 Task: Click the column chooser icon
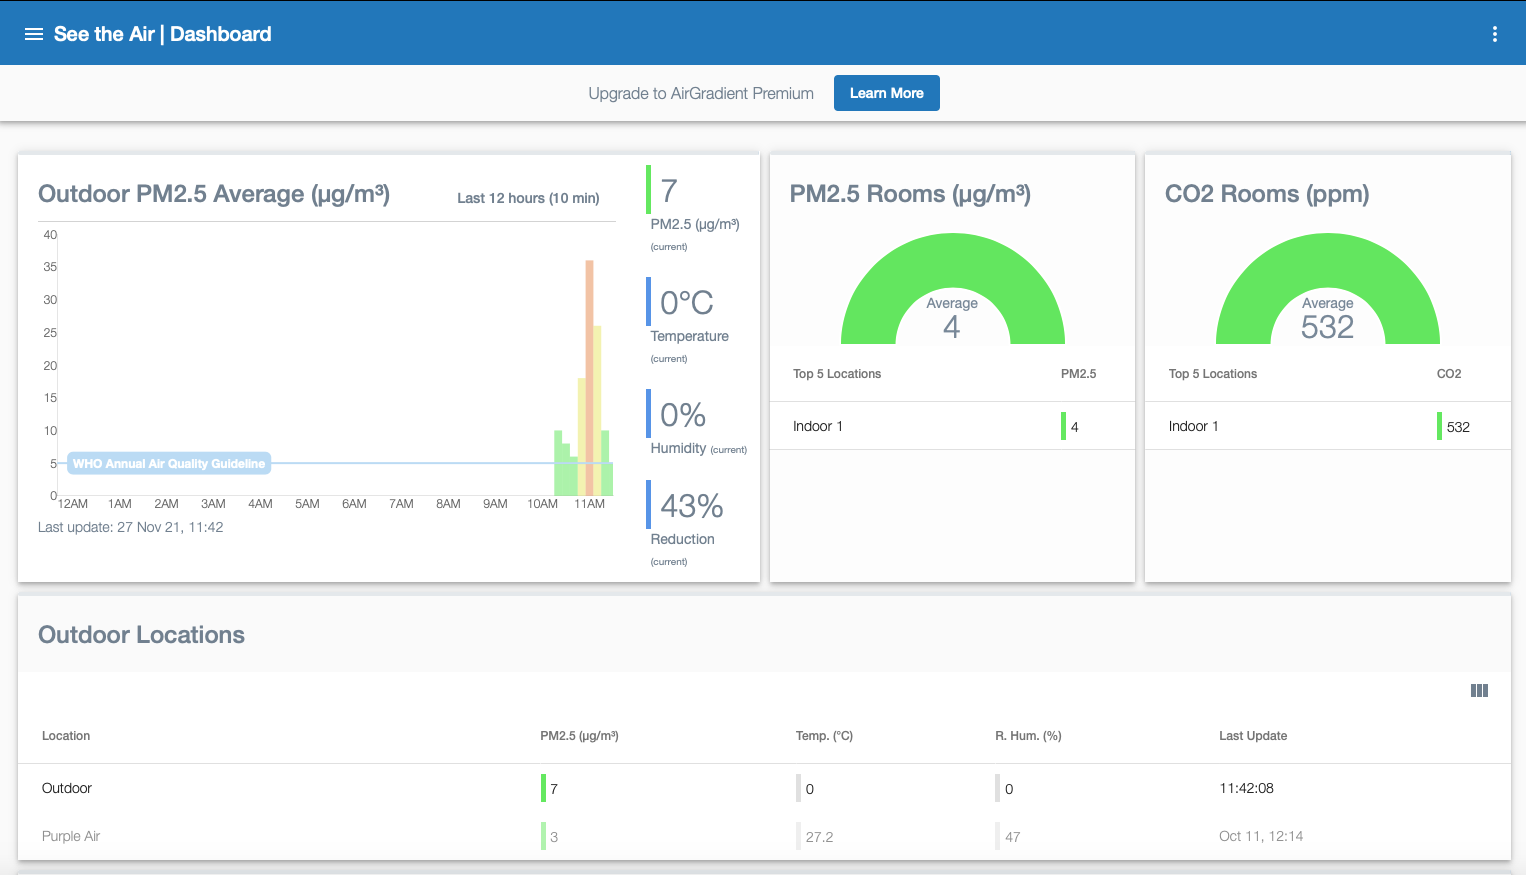pos(1479,690)
